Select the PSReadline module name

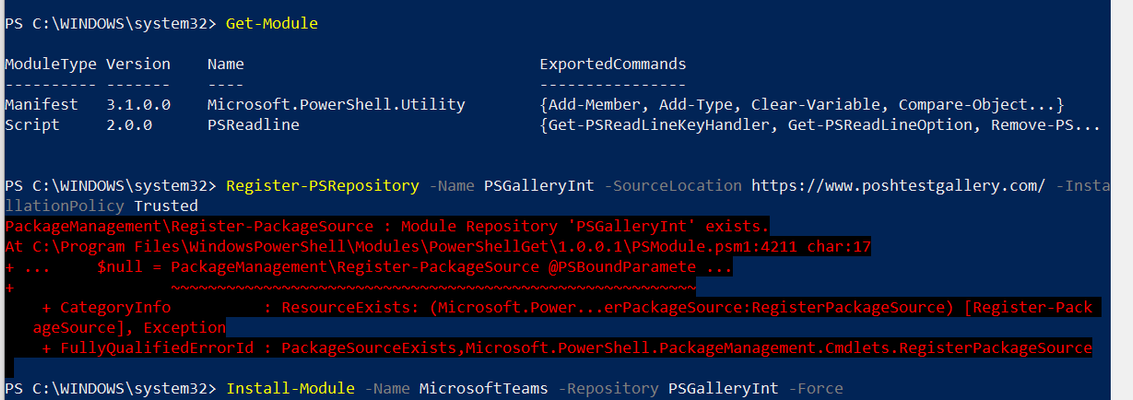253,125
